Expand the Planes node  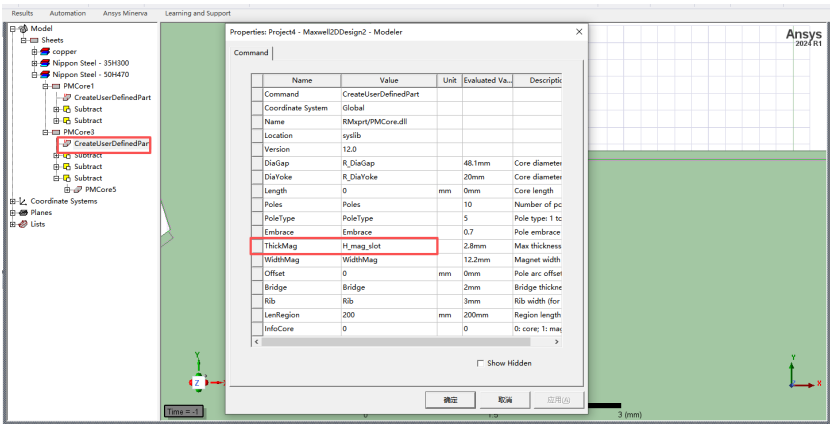13,213
